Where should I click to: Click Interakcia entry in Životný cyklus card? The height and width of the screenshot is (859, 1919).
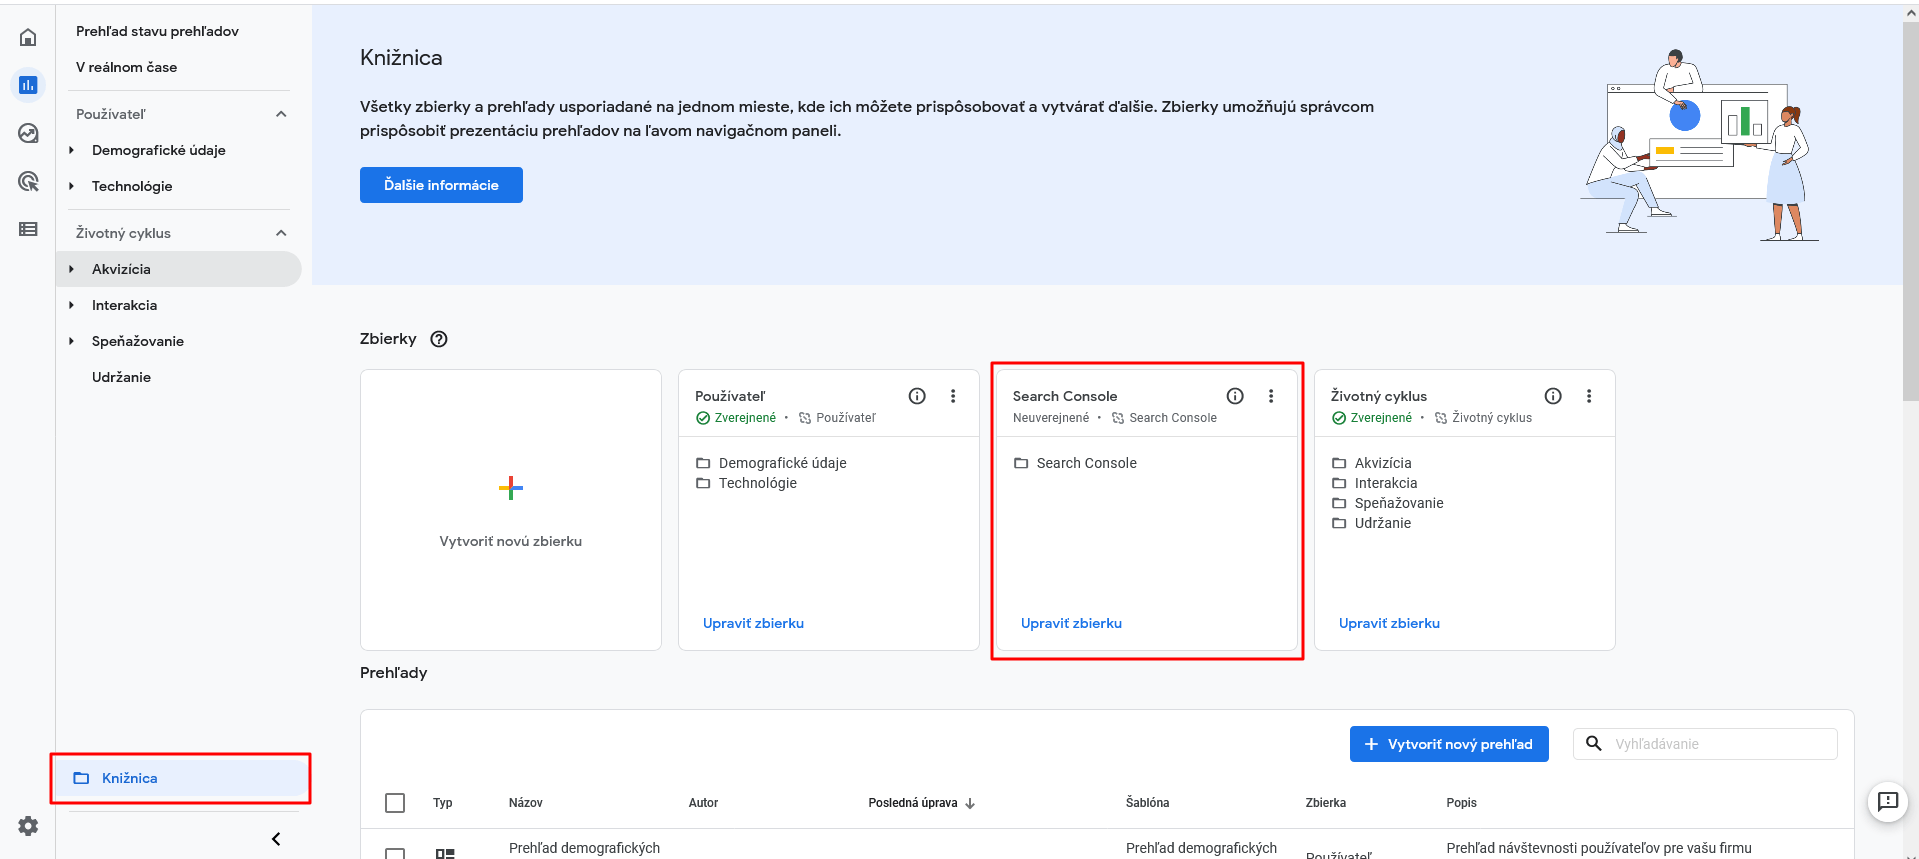click(1386, 483)
